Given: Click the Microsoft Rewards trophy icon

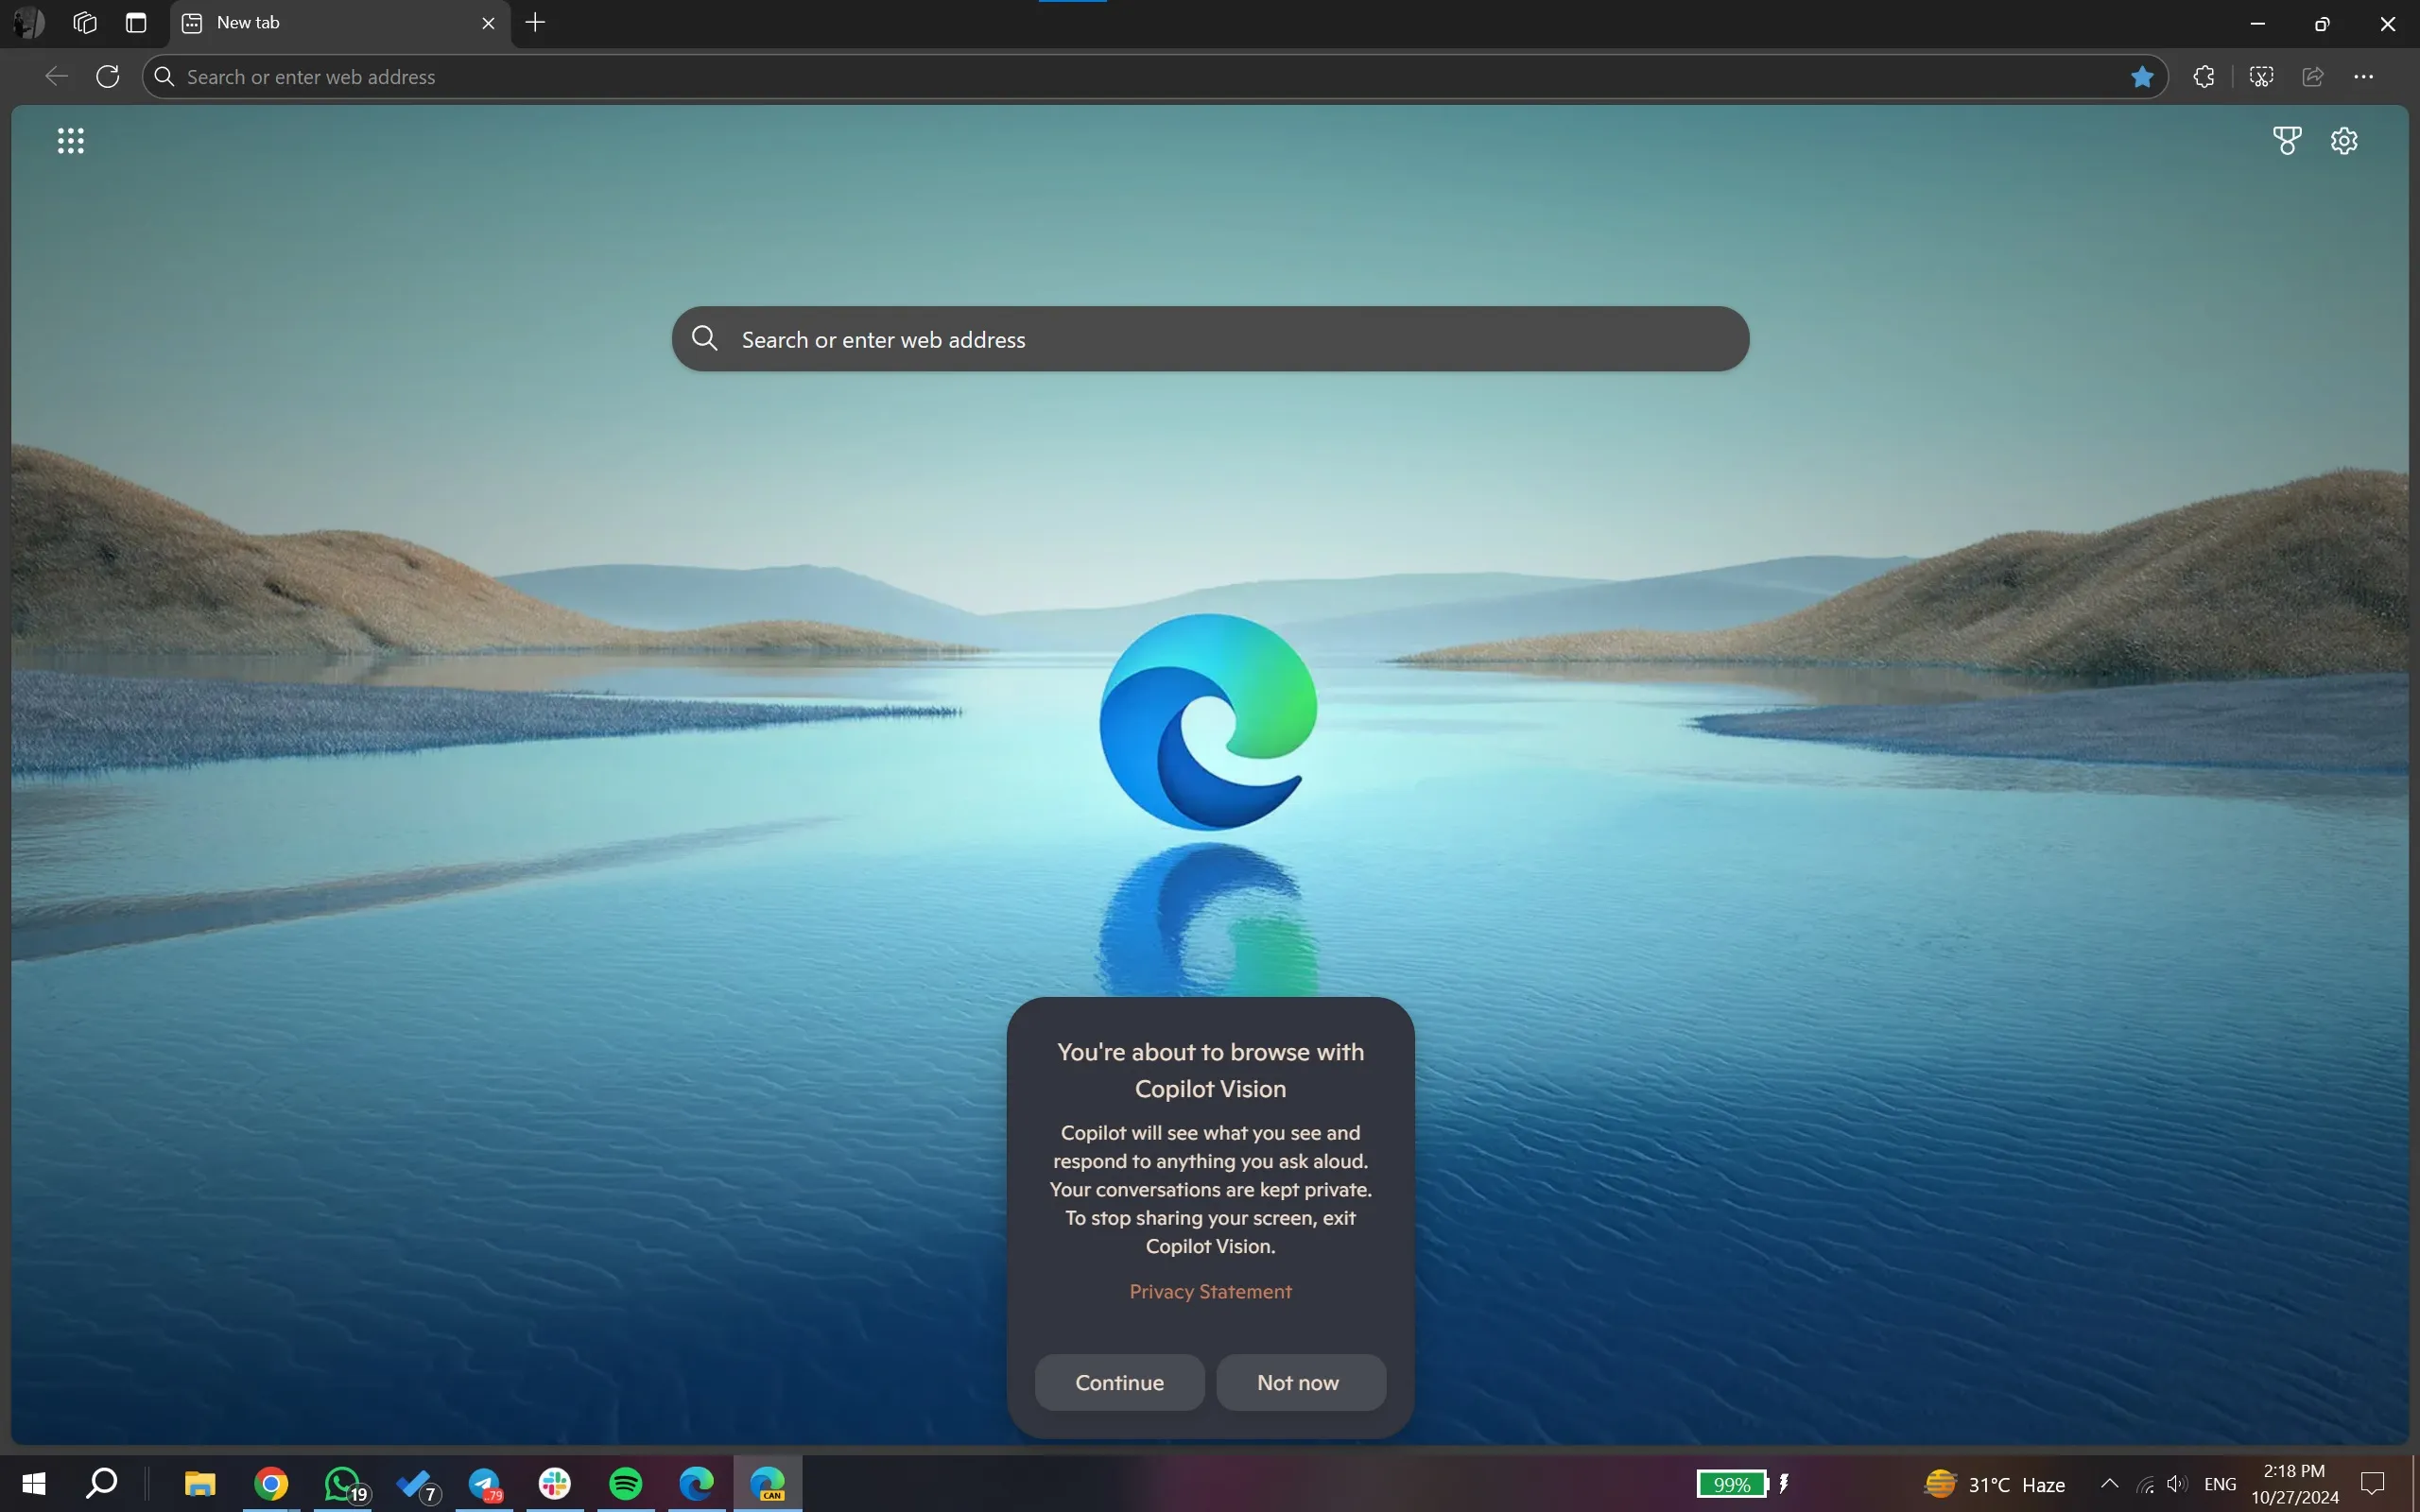Looking at the screenshot, I should [x=2288, y=141].
